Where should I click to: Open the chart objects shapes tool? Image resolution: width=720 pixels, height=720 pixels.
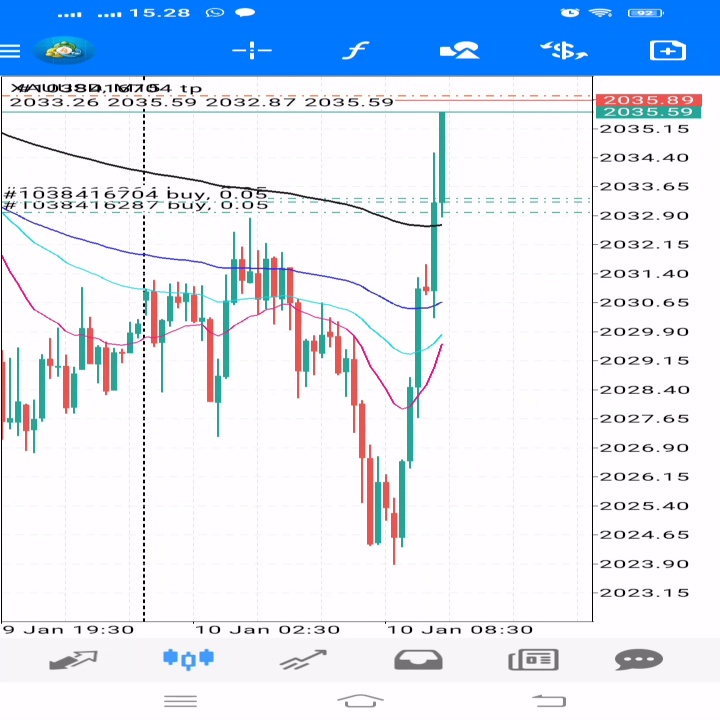click(460, 50)
